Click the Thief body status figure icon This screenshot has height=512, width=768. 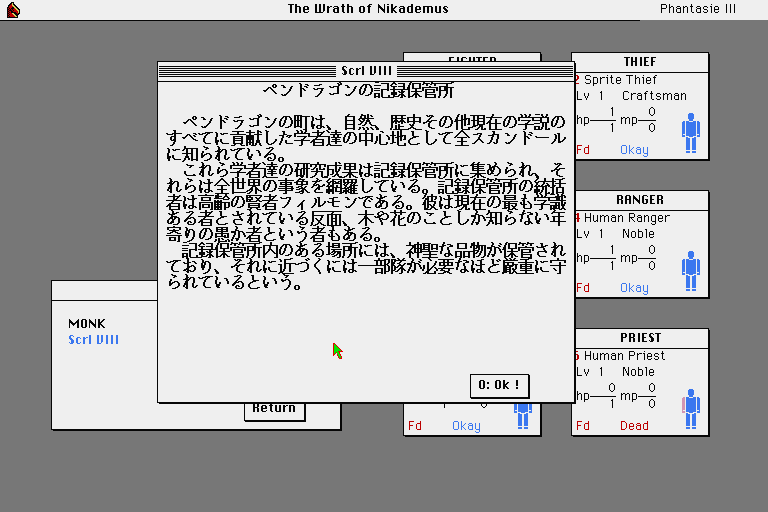pyautogui.click(x=691, y=133)
